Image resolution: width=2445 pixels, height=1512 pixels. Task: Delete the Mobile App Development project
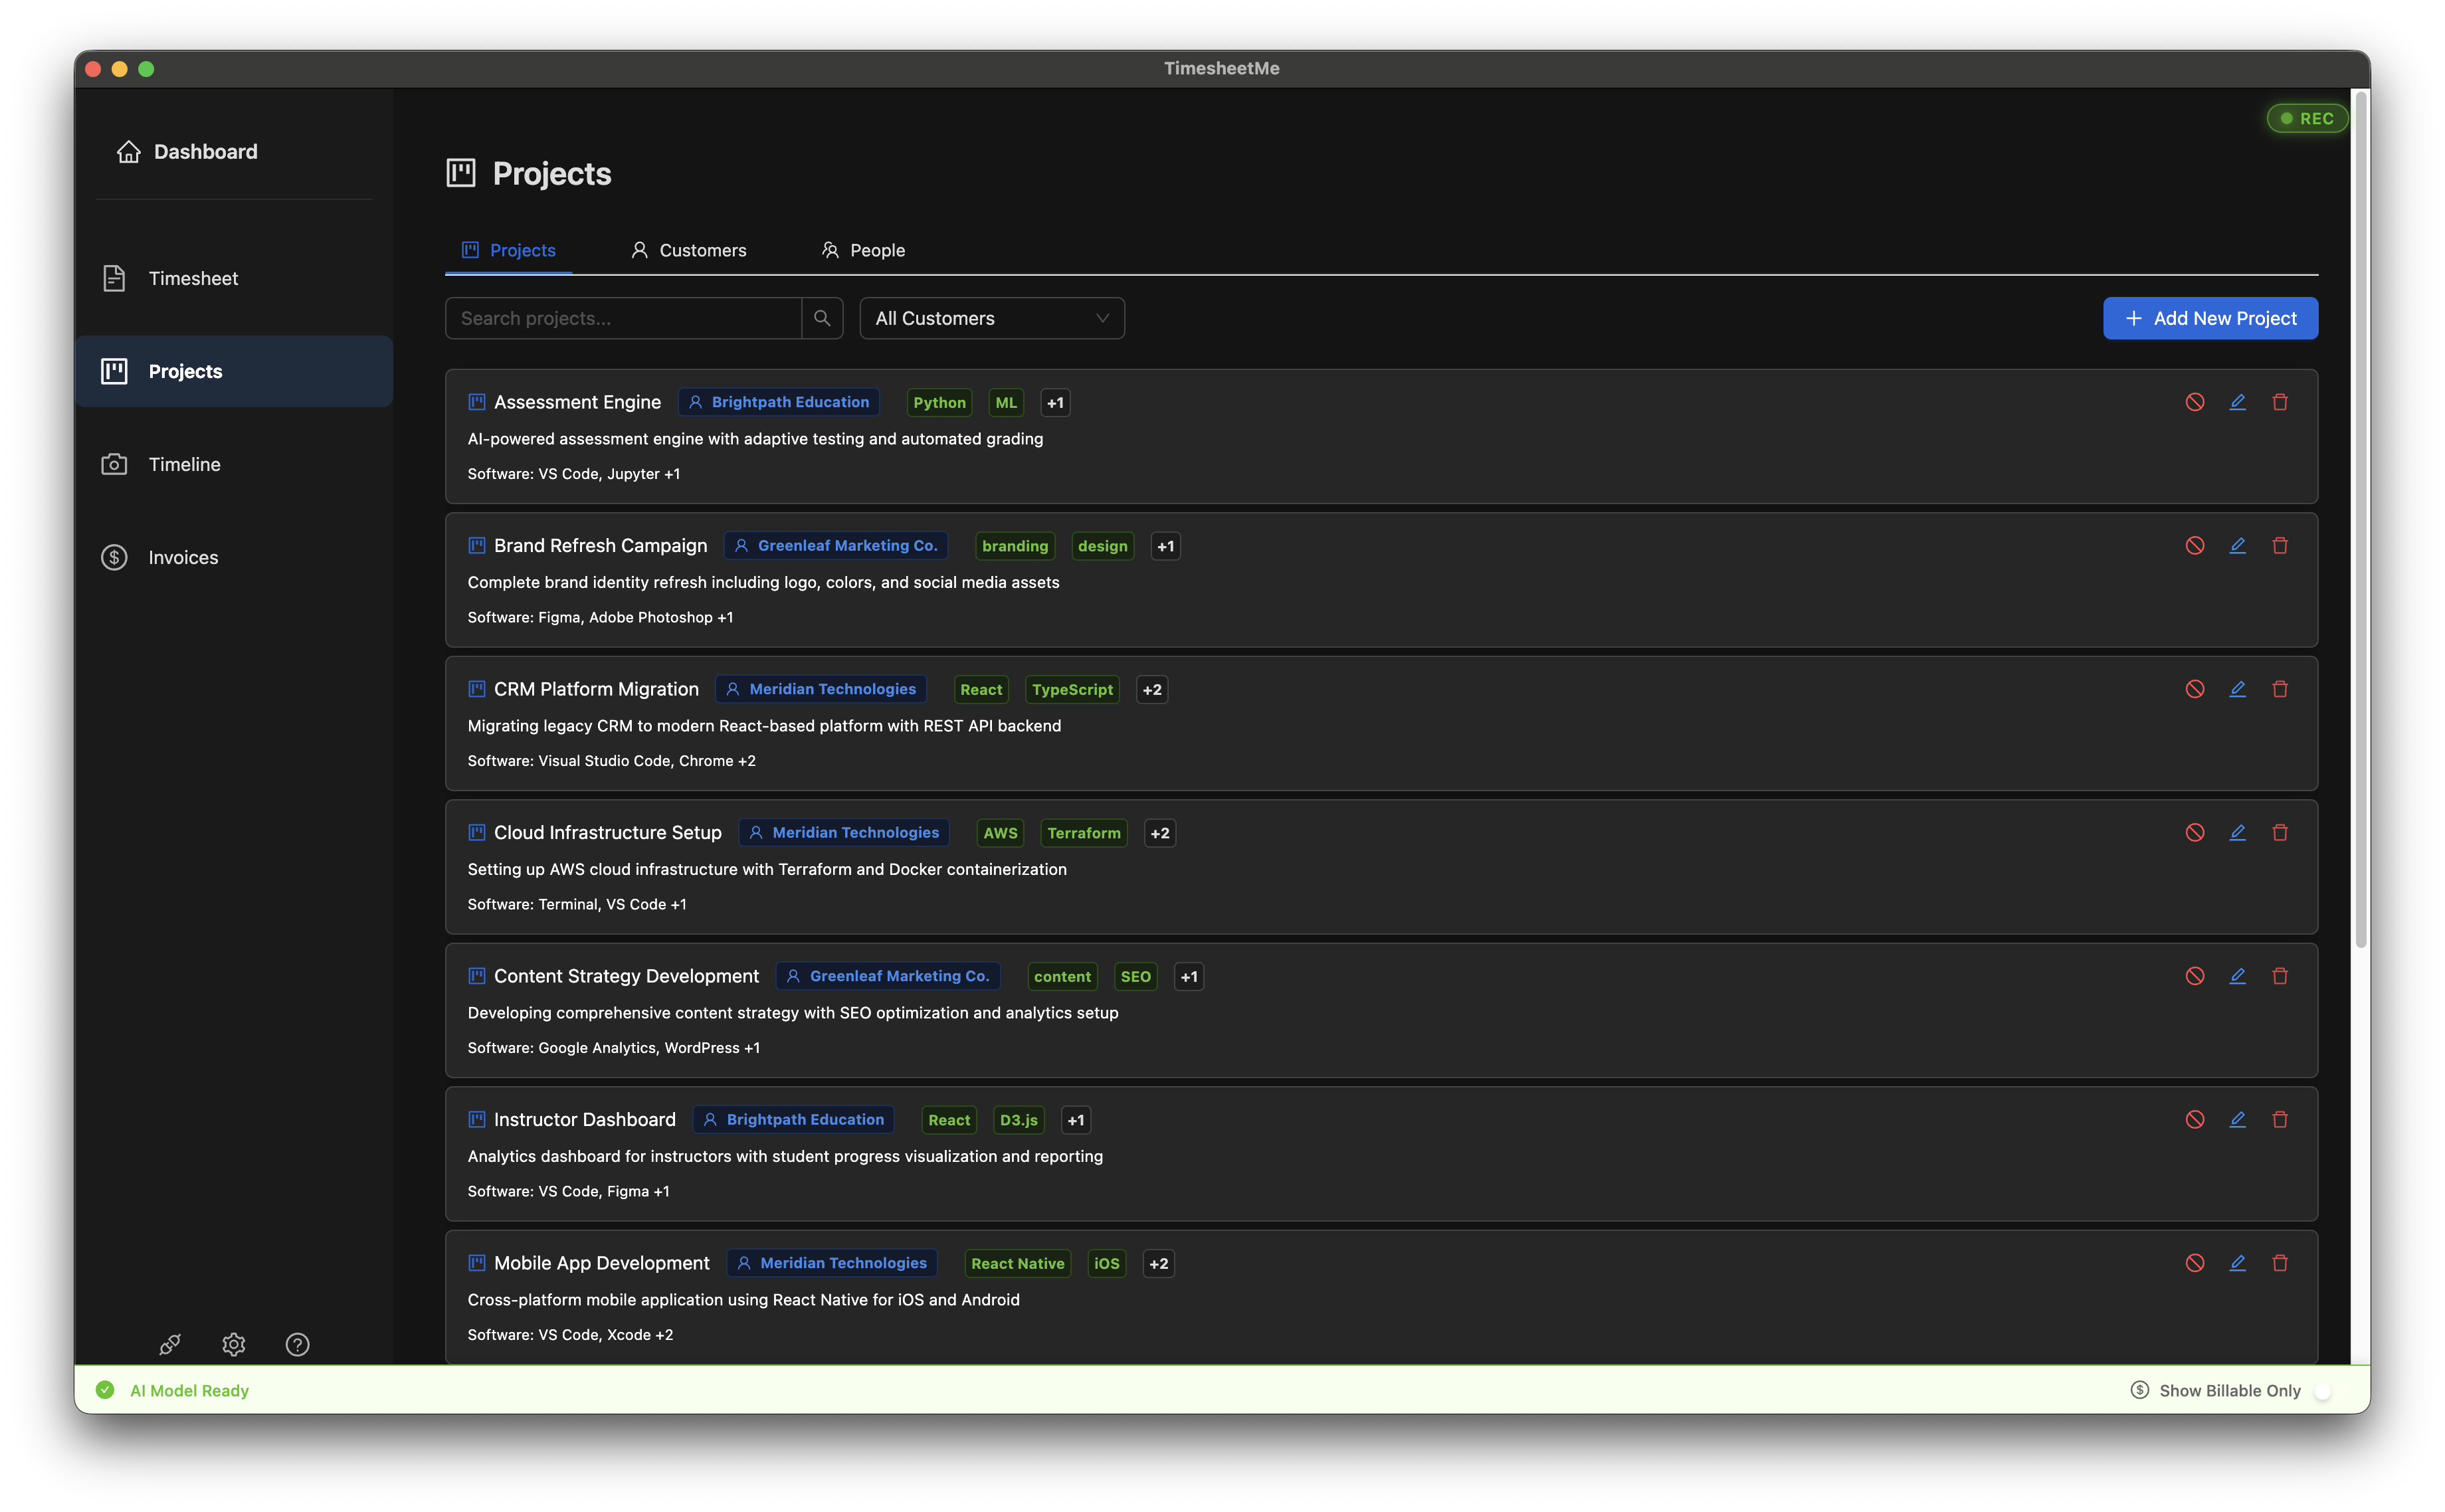click(x=2279, y=1263)
